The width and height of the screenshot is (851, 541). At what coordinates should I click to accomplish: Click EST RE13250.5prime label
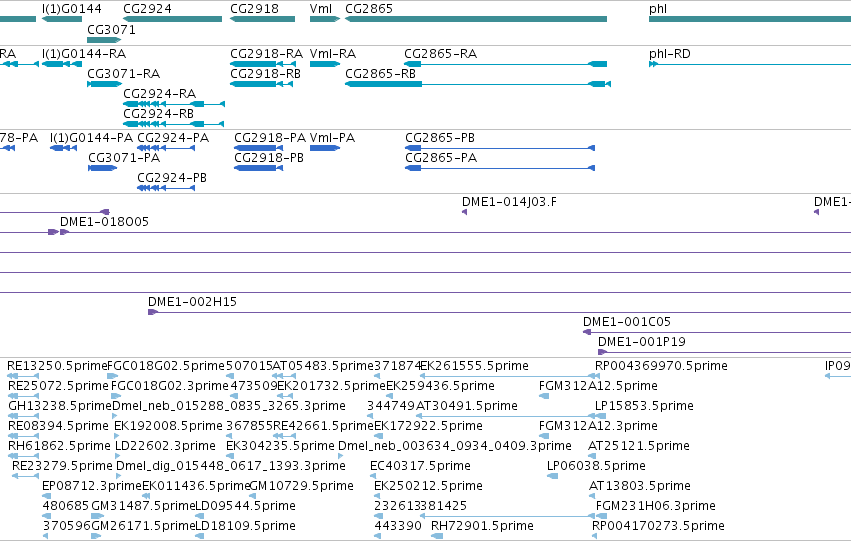point(57,366)
